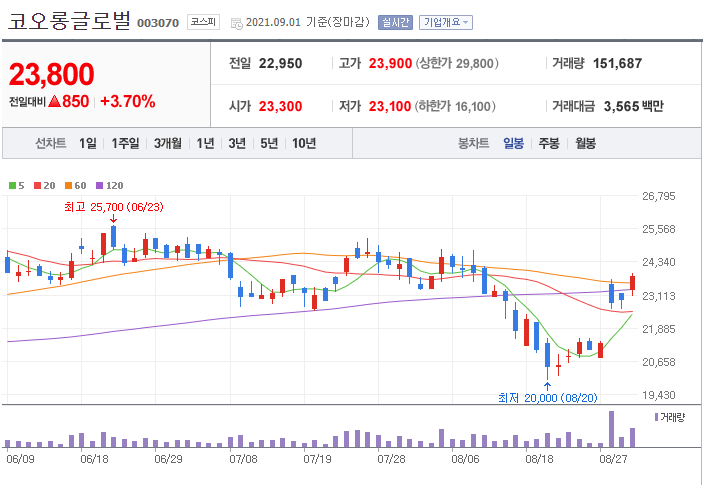The width and height of the screenshot is (703, 485).
Task: Switch chart to 1년 period
Action: point(205,143)
